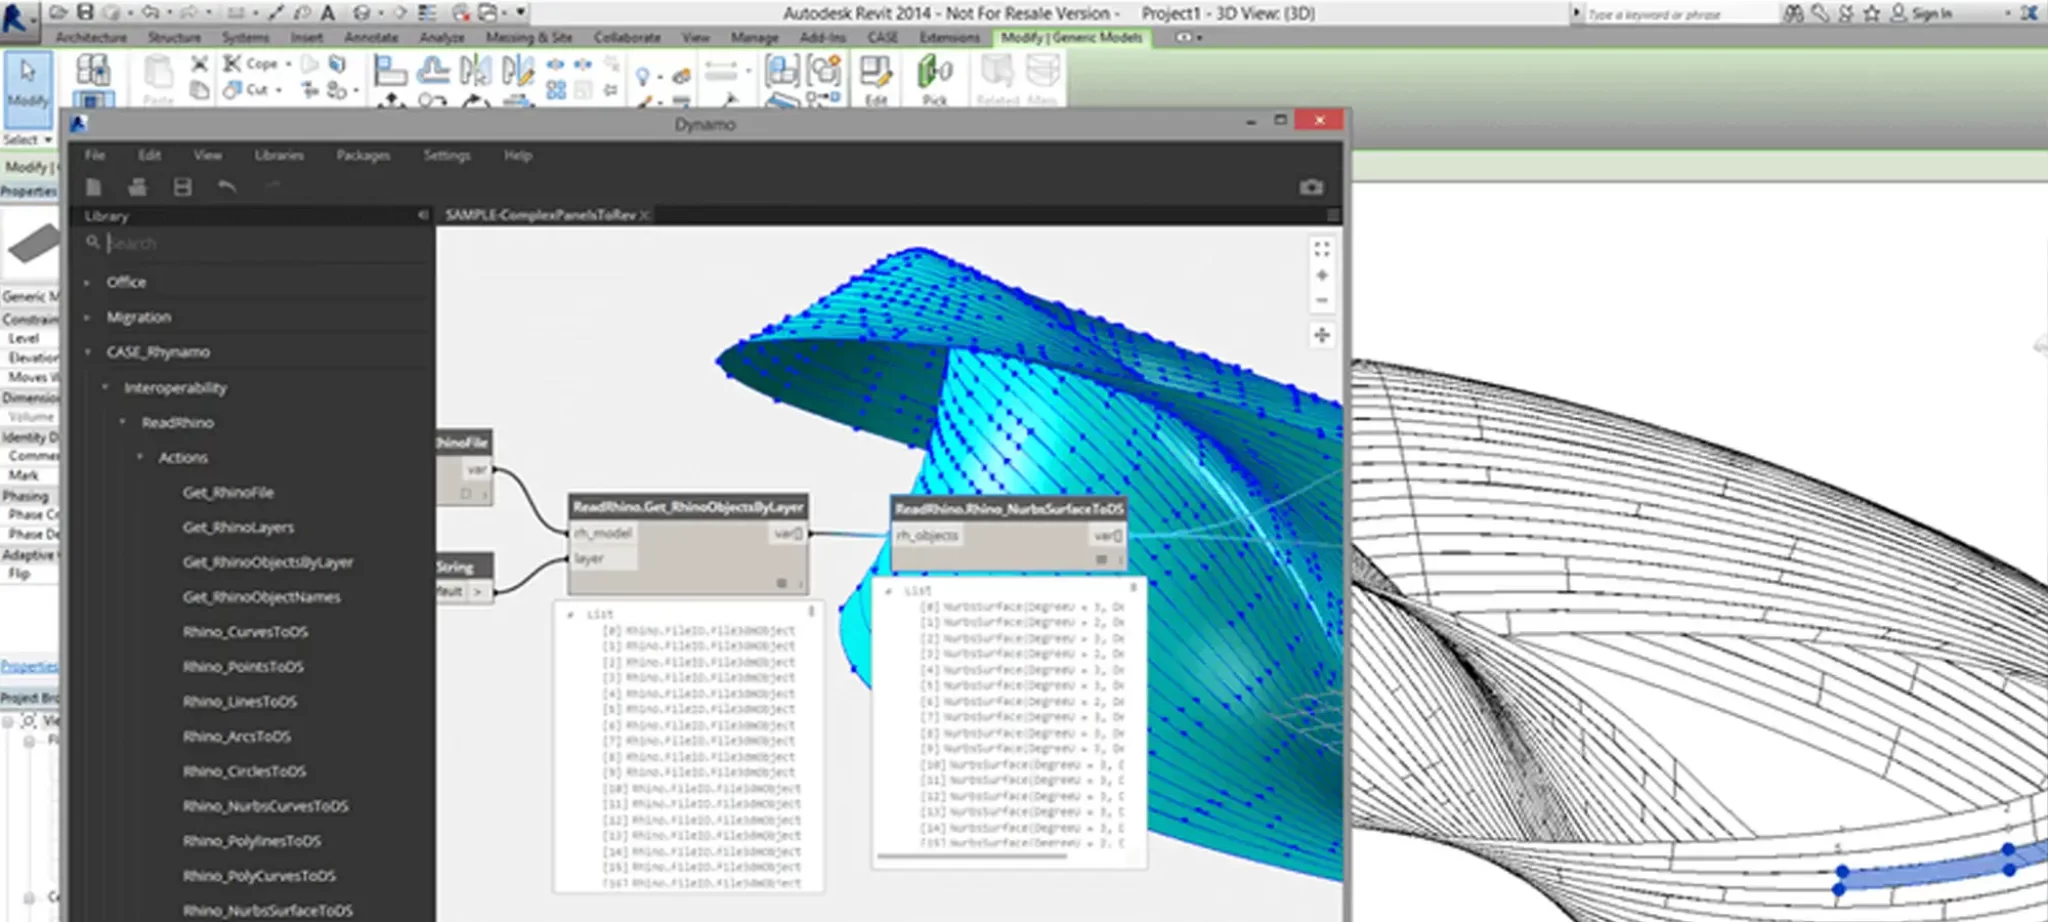
Task: Open Dynamo Libraries menu
Action: pyautogui.click(x=279, y=155)
